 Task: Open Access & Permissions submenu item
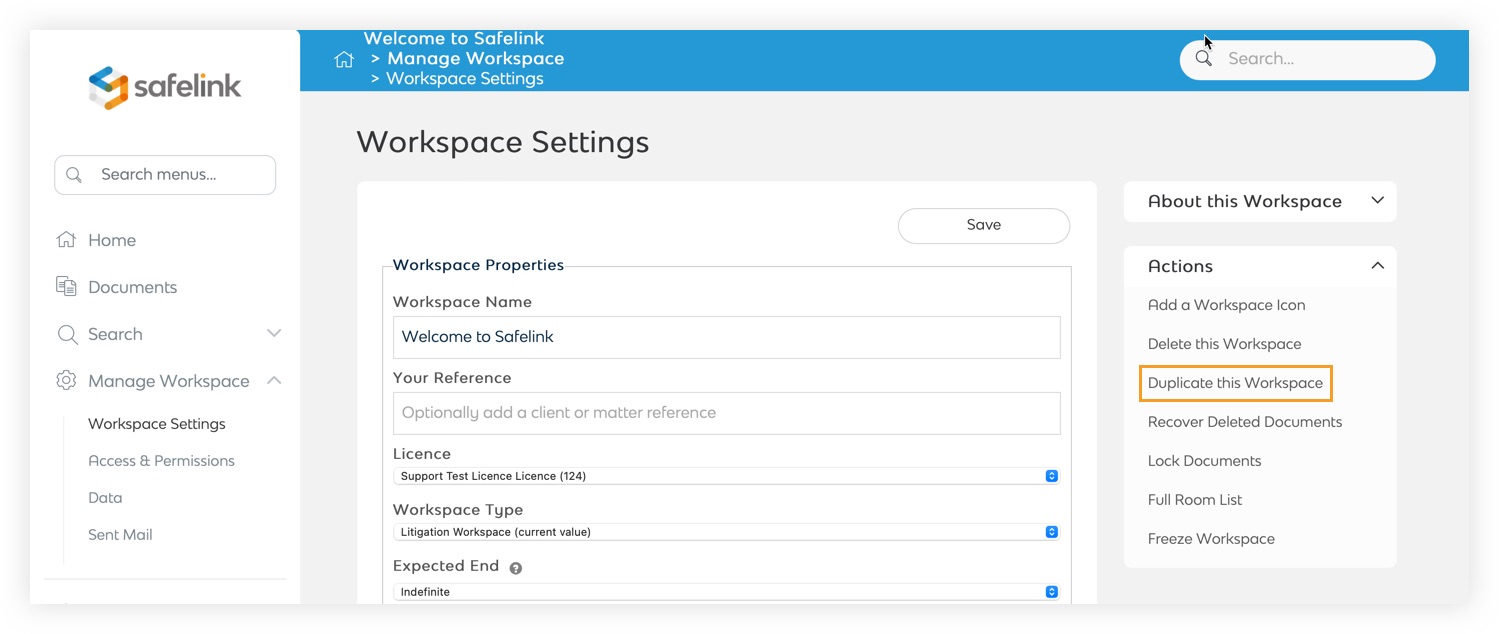pyautogui.click(x=161, y=461)
